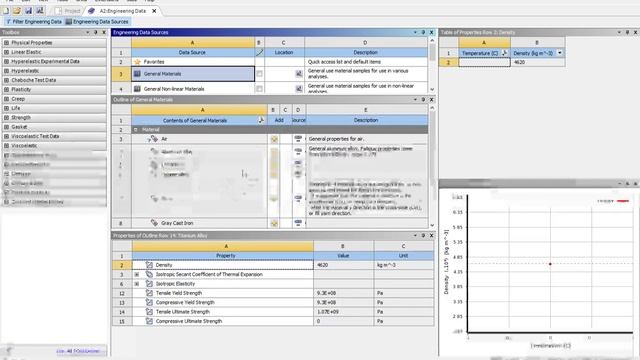Viewport: 640px width, 360px height.
Task: Expand the Linear Elastic toolbox group
Action: [7, 52]
